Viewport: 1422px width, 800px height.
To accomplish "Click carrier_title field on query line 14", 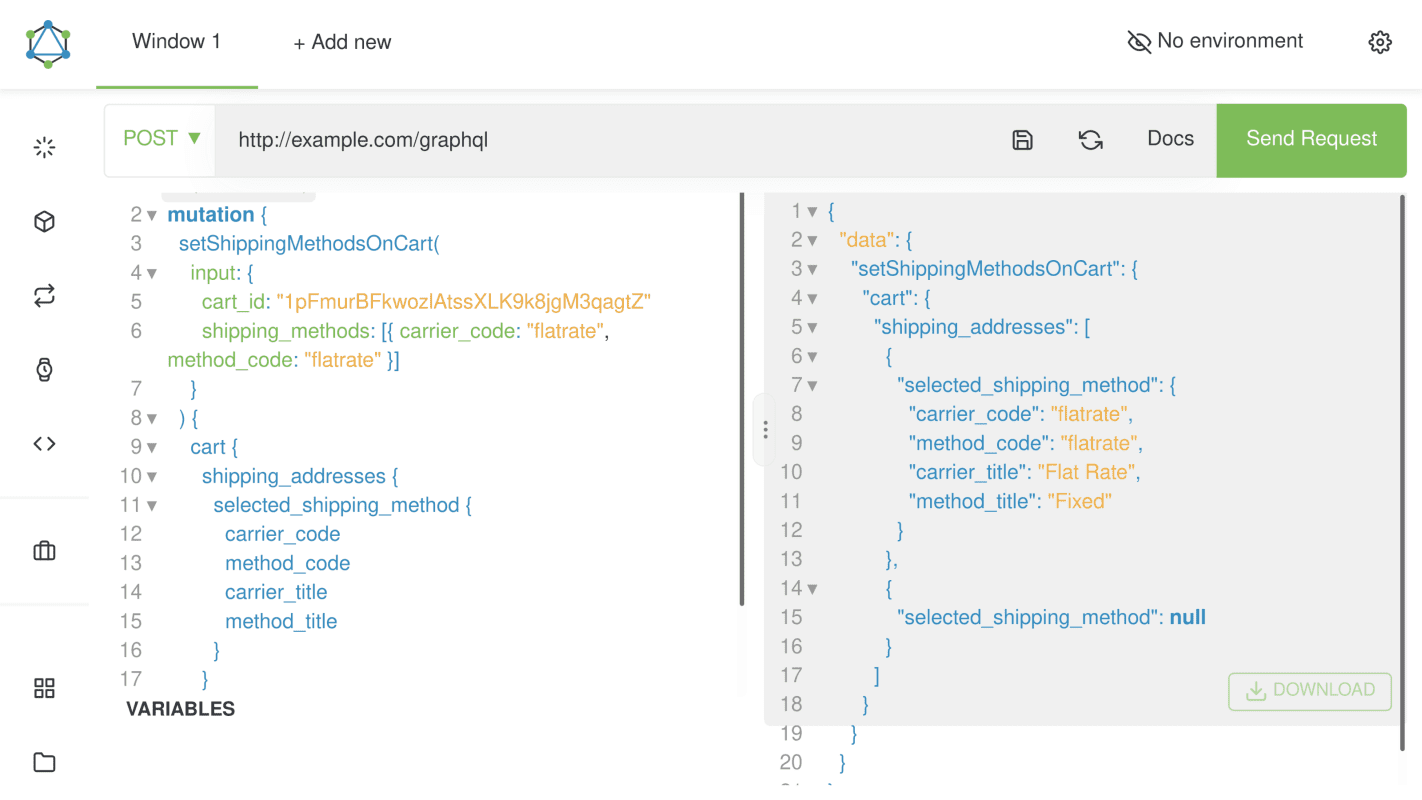I will (276, 592).
